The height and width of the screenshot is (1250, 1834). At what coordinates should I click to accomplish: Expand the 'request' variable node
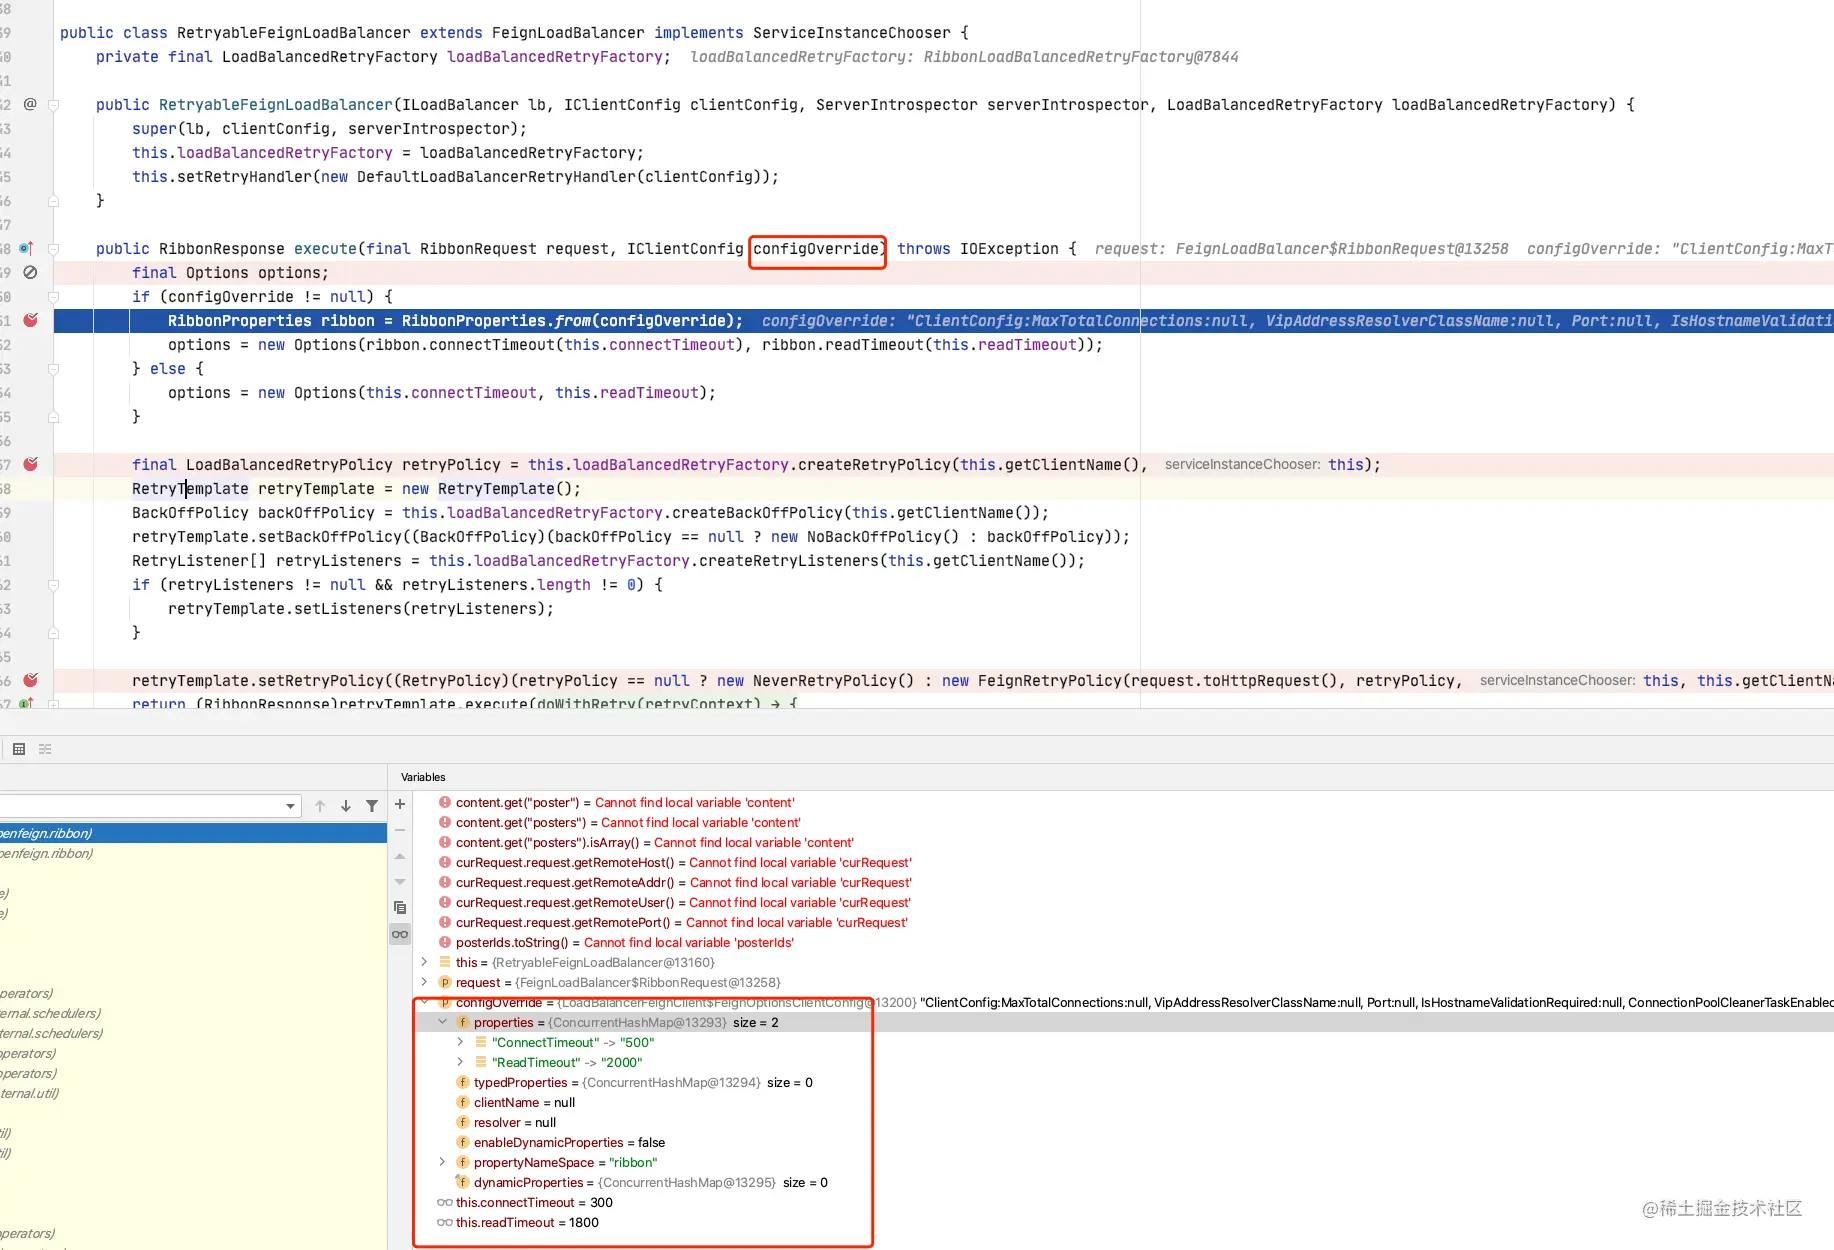(424, 982)
